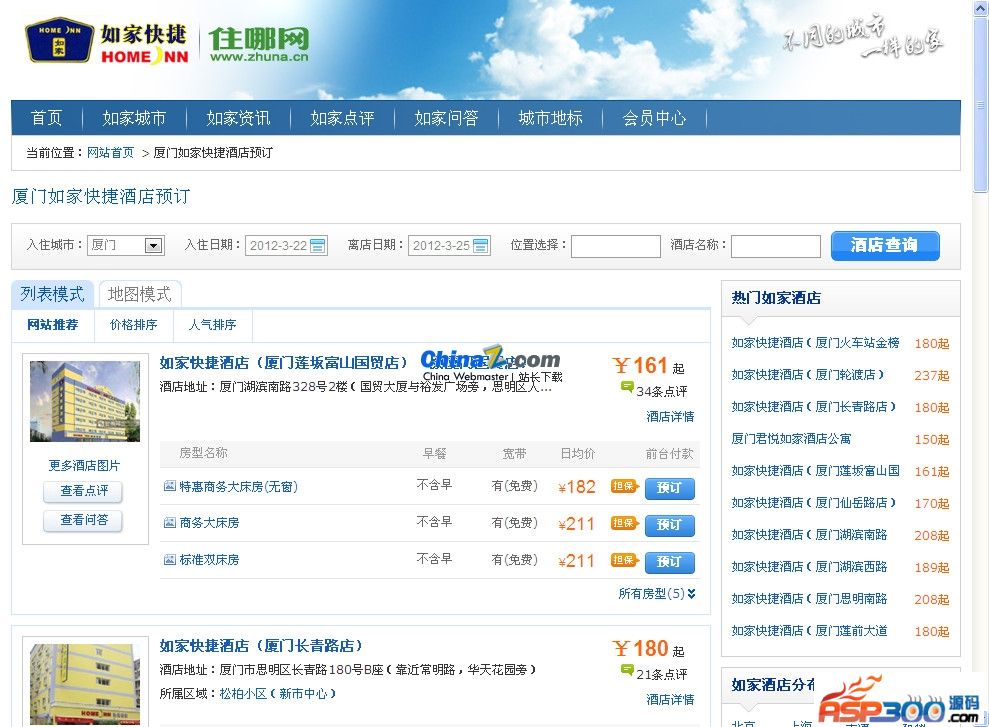Open sidebar link 厦门莲前大道
989x727 pixels.
pyautogui.click(x=809, y=631)
